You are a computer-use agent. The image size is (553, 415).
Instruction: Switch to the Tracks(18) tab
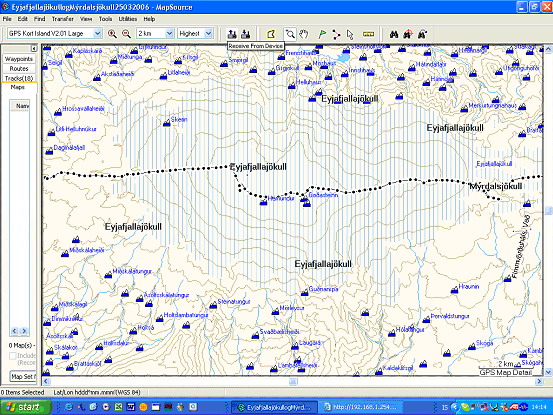[19, 78]
